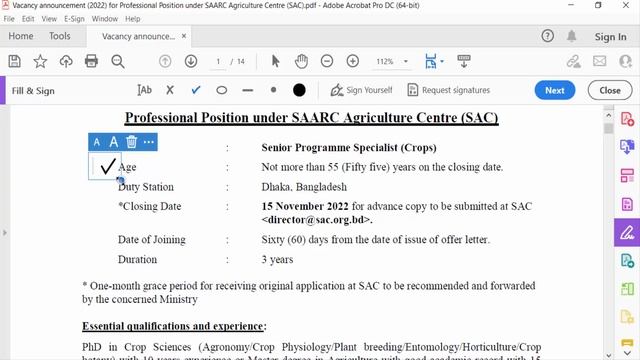Send file by email envelope icon

click(600, 61)
